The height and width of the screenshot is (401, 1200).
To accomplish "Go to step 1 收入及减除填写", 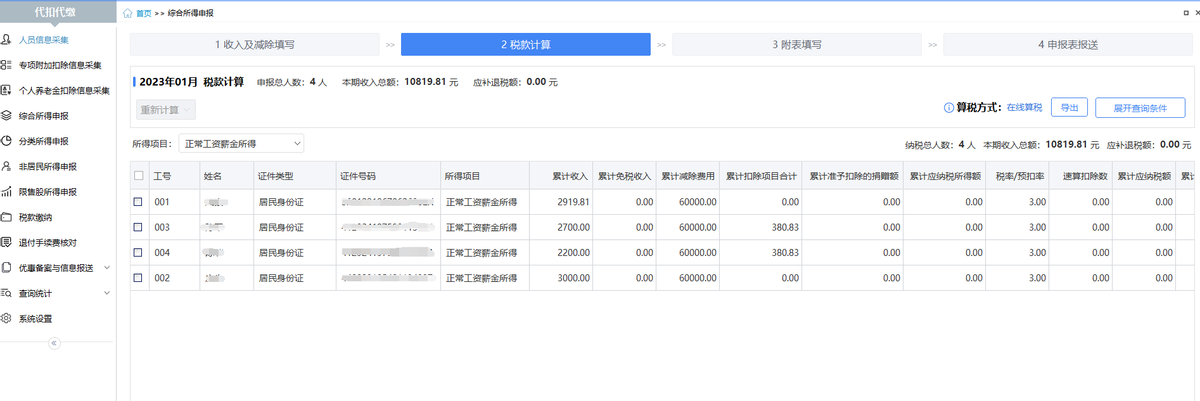I will coord(255,45).
